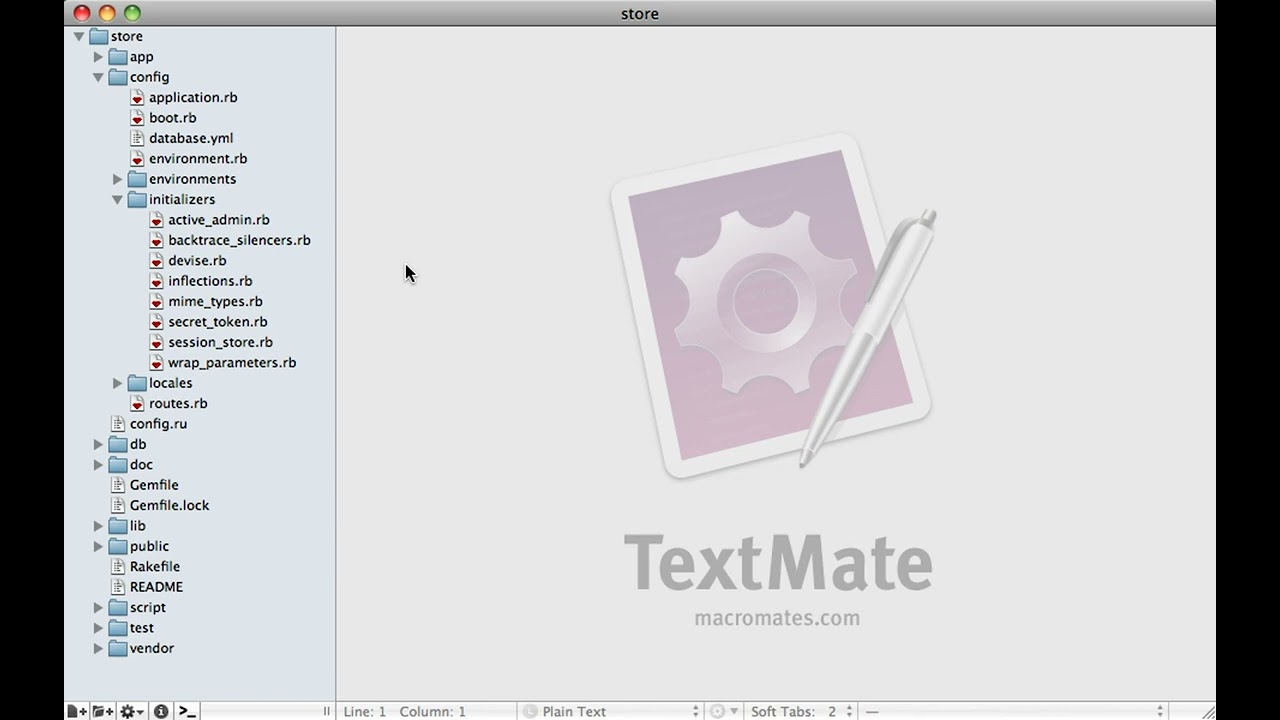Click the Line: 1 status entry

click(365, 711)
